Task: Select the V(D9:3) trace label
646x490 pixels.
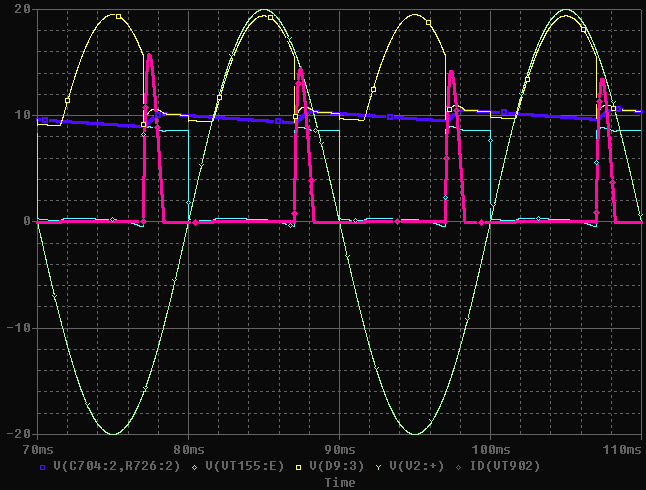Action: tap(337, 467)
